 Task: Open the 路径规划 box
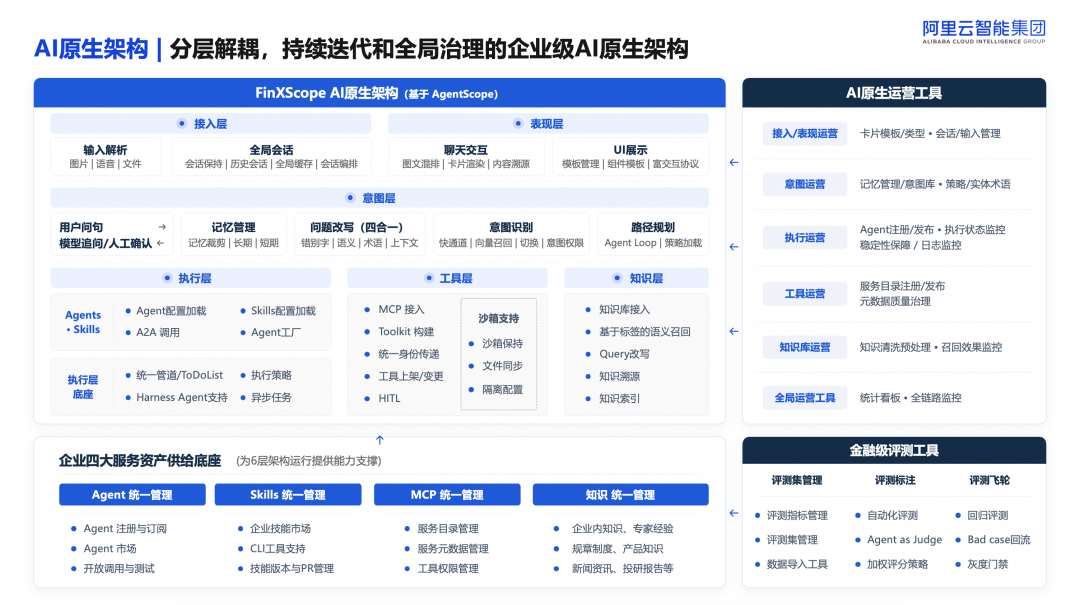[653, 234]
